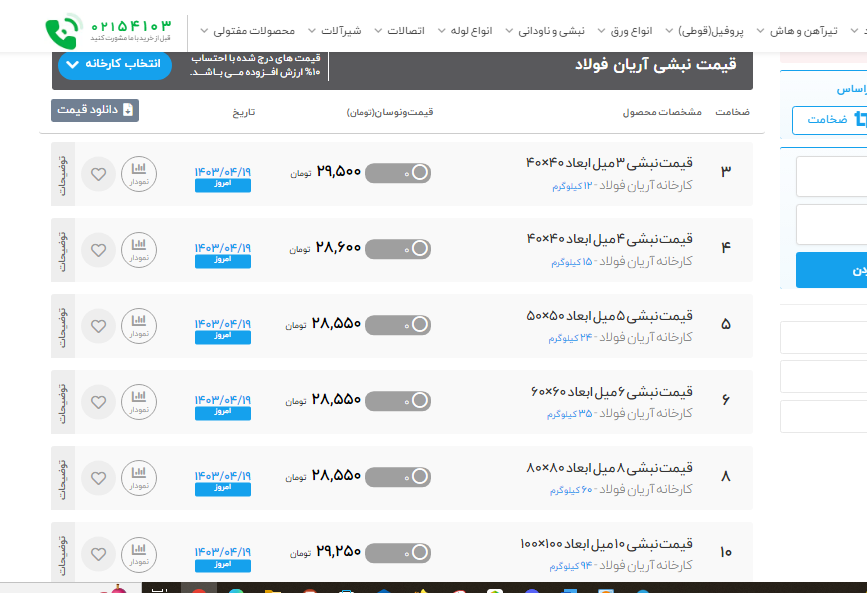Open the نمودار chart icon for the 8mm 80×80 angle
The image size is (867, 593).
139,478
